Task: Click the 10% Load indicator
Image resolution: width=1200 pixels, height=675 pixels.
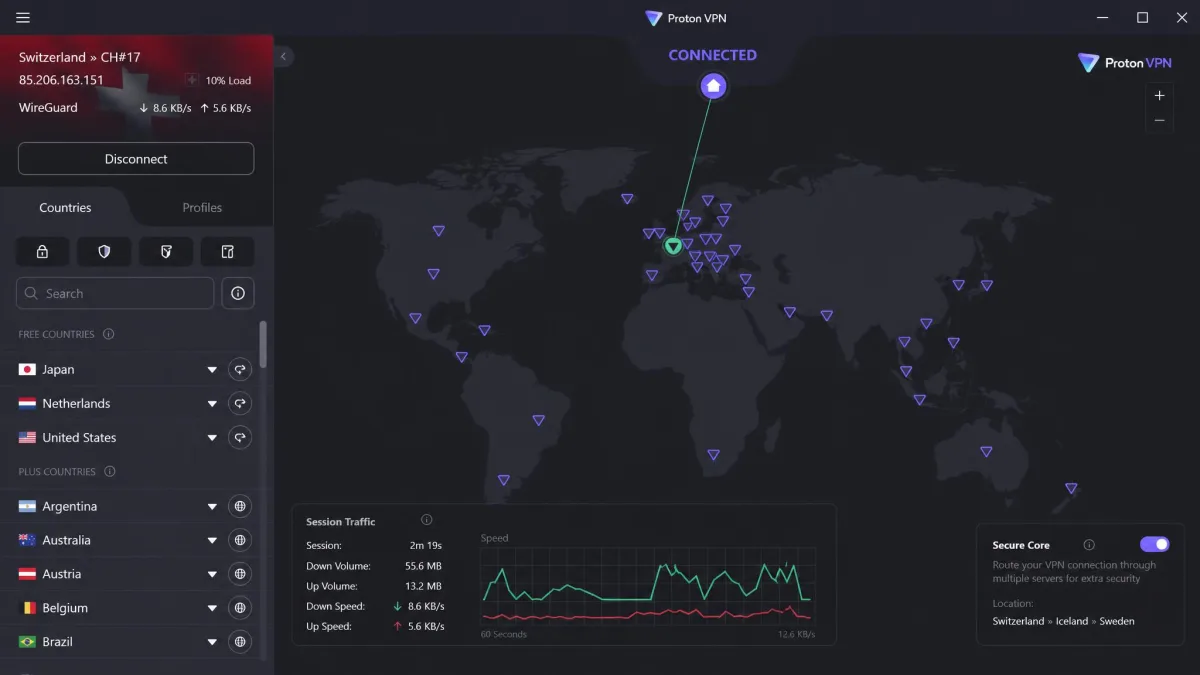Action: coord(218,80)
